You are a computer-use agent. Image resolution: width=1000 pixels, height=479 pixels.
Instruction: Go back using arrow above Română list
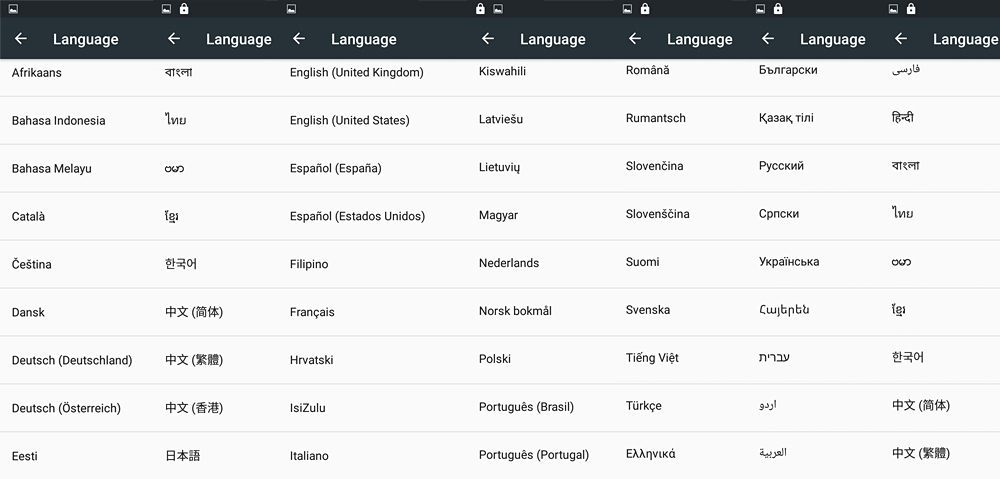point(635,39)
